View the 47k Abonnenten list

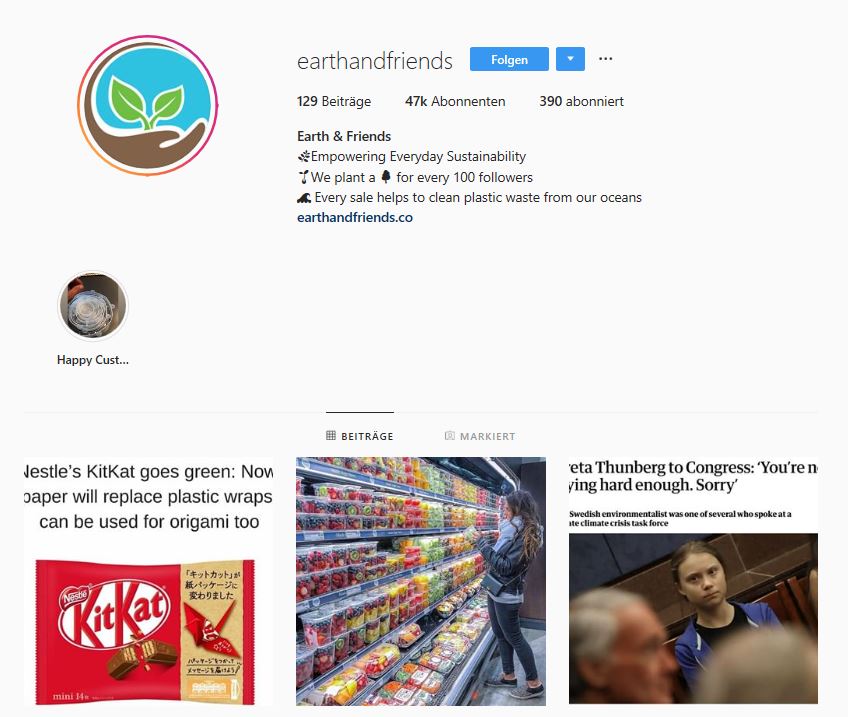tap(455, 101)
